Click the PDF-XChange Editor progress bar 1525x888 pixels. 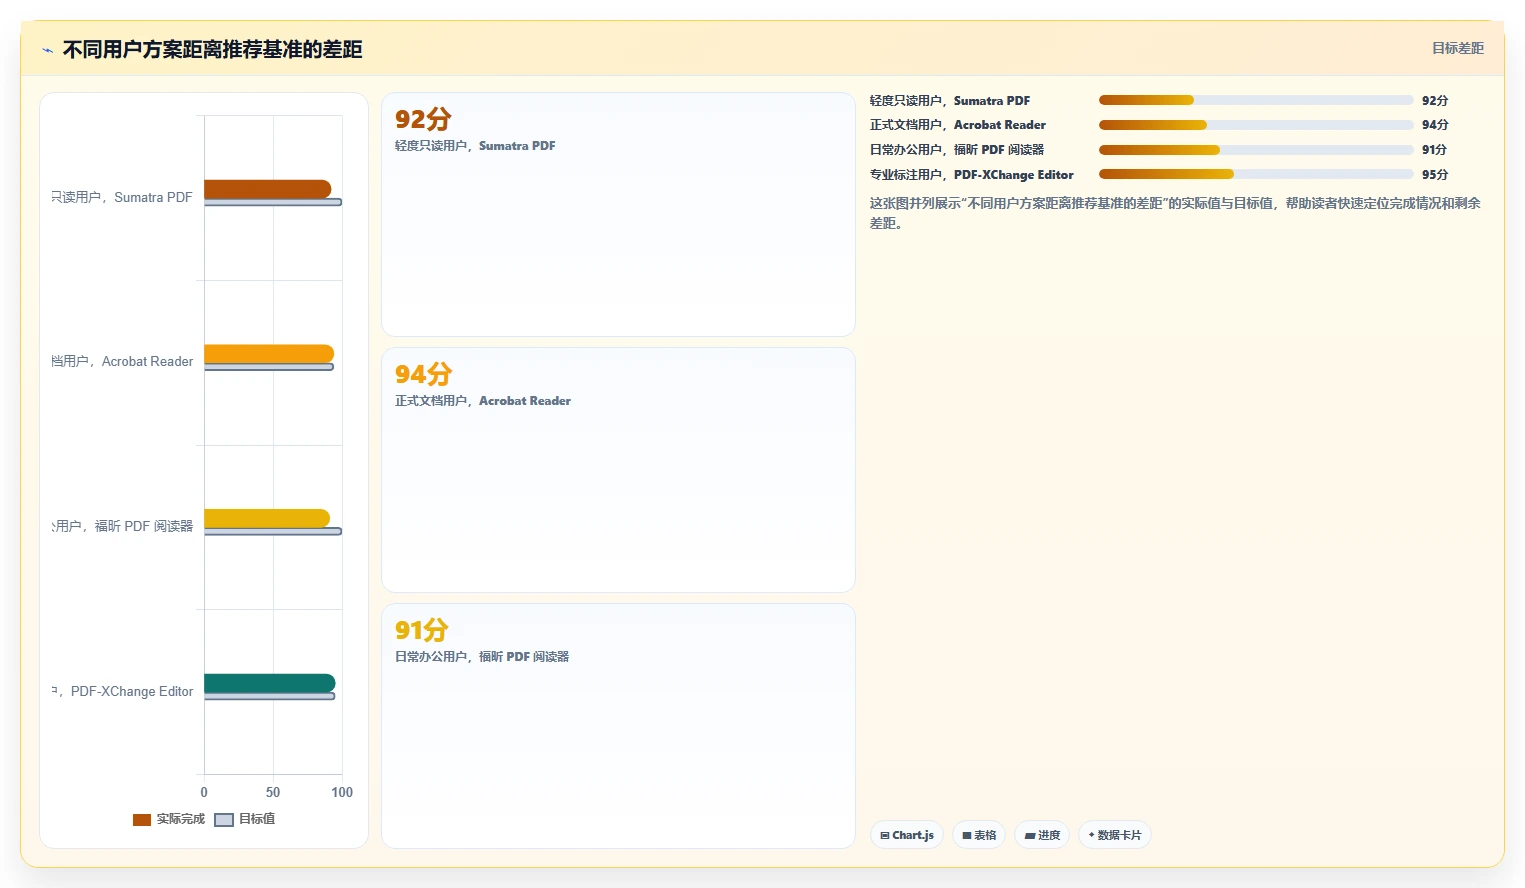pyautogui.click(x=1256, y=174)
